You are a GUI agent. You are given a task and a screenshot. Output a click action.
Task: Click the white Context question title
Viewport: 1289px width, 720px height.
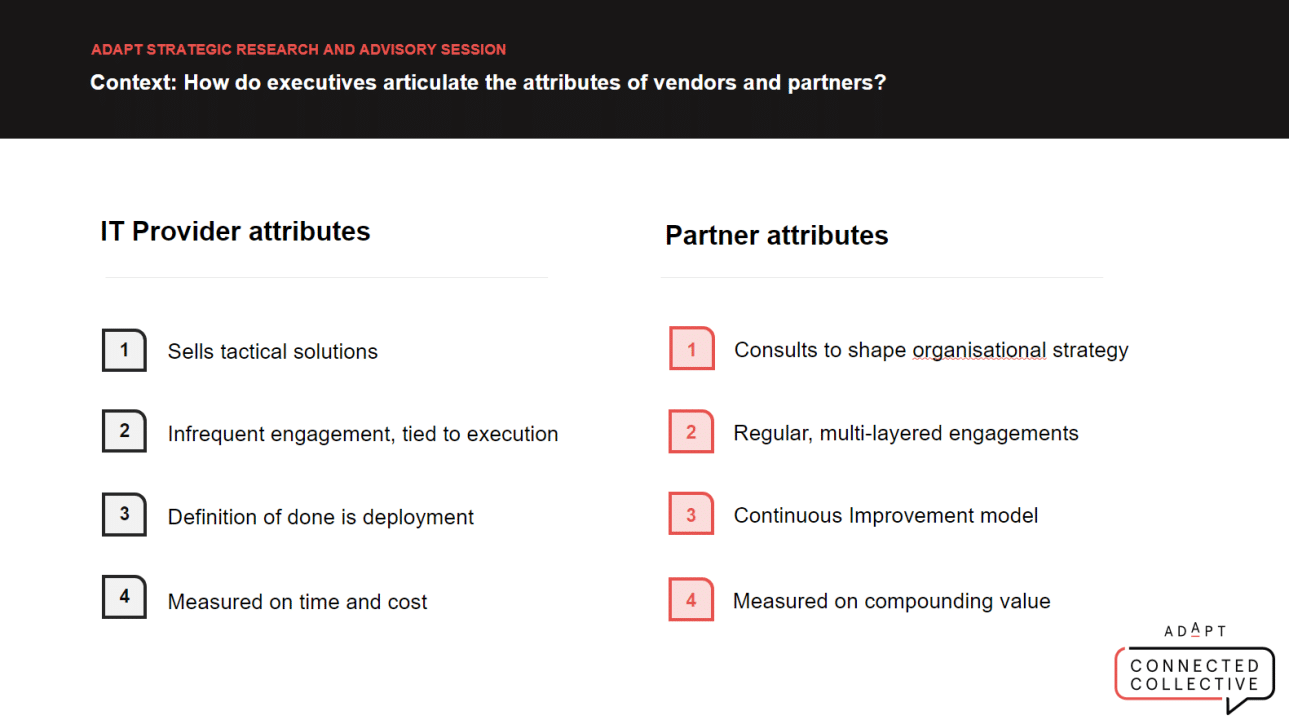[x=488, y=82]
